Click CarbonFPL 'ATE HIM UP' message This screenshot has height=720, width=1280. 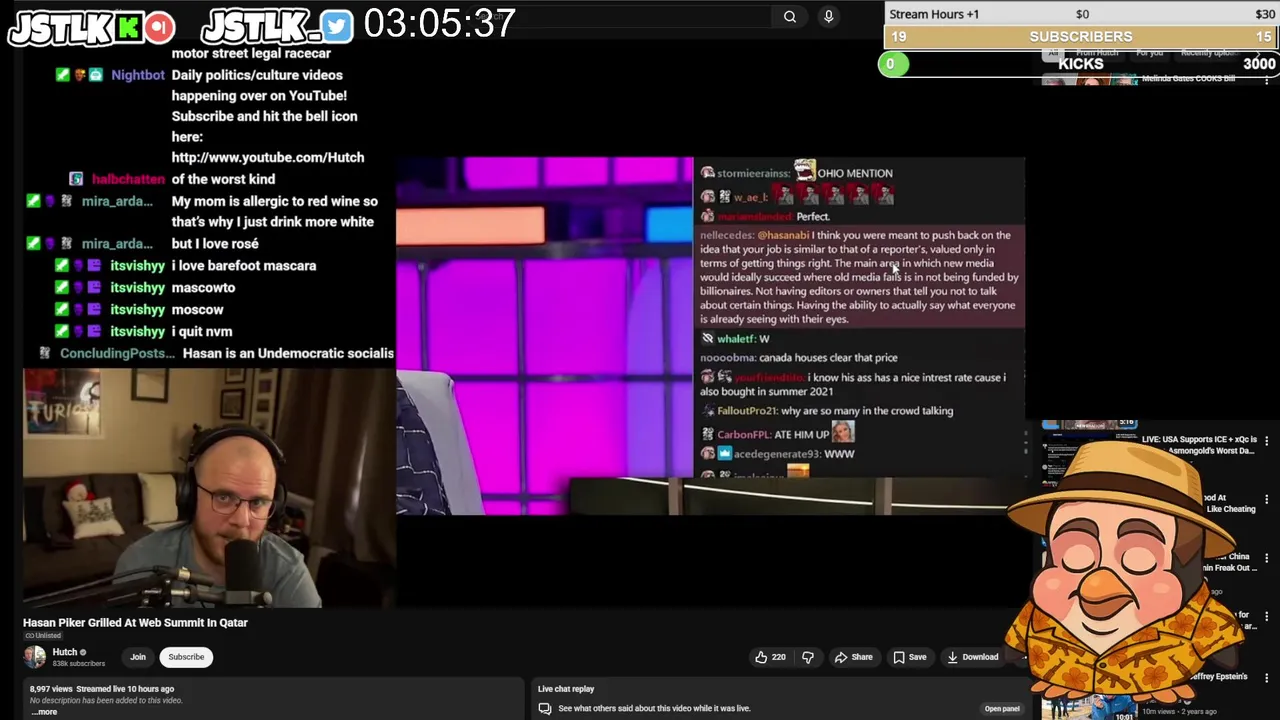click(779, 433)
